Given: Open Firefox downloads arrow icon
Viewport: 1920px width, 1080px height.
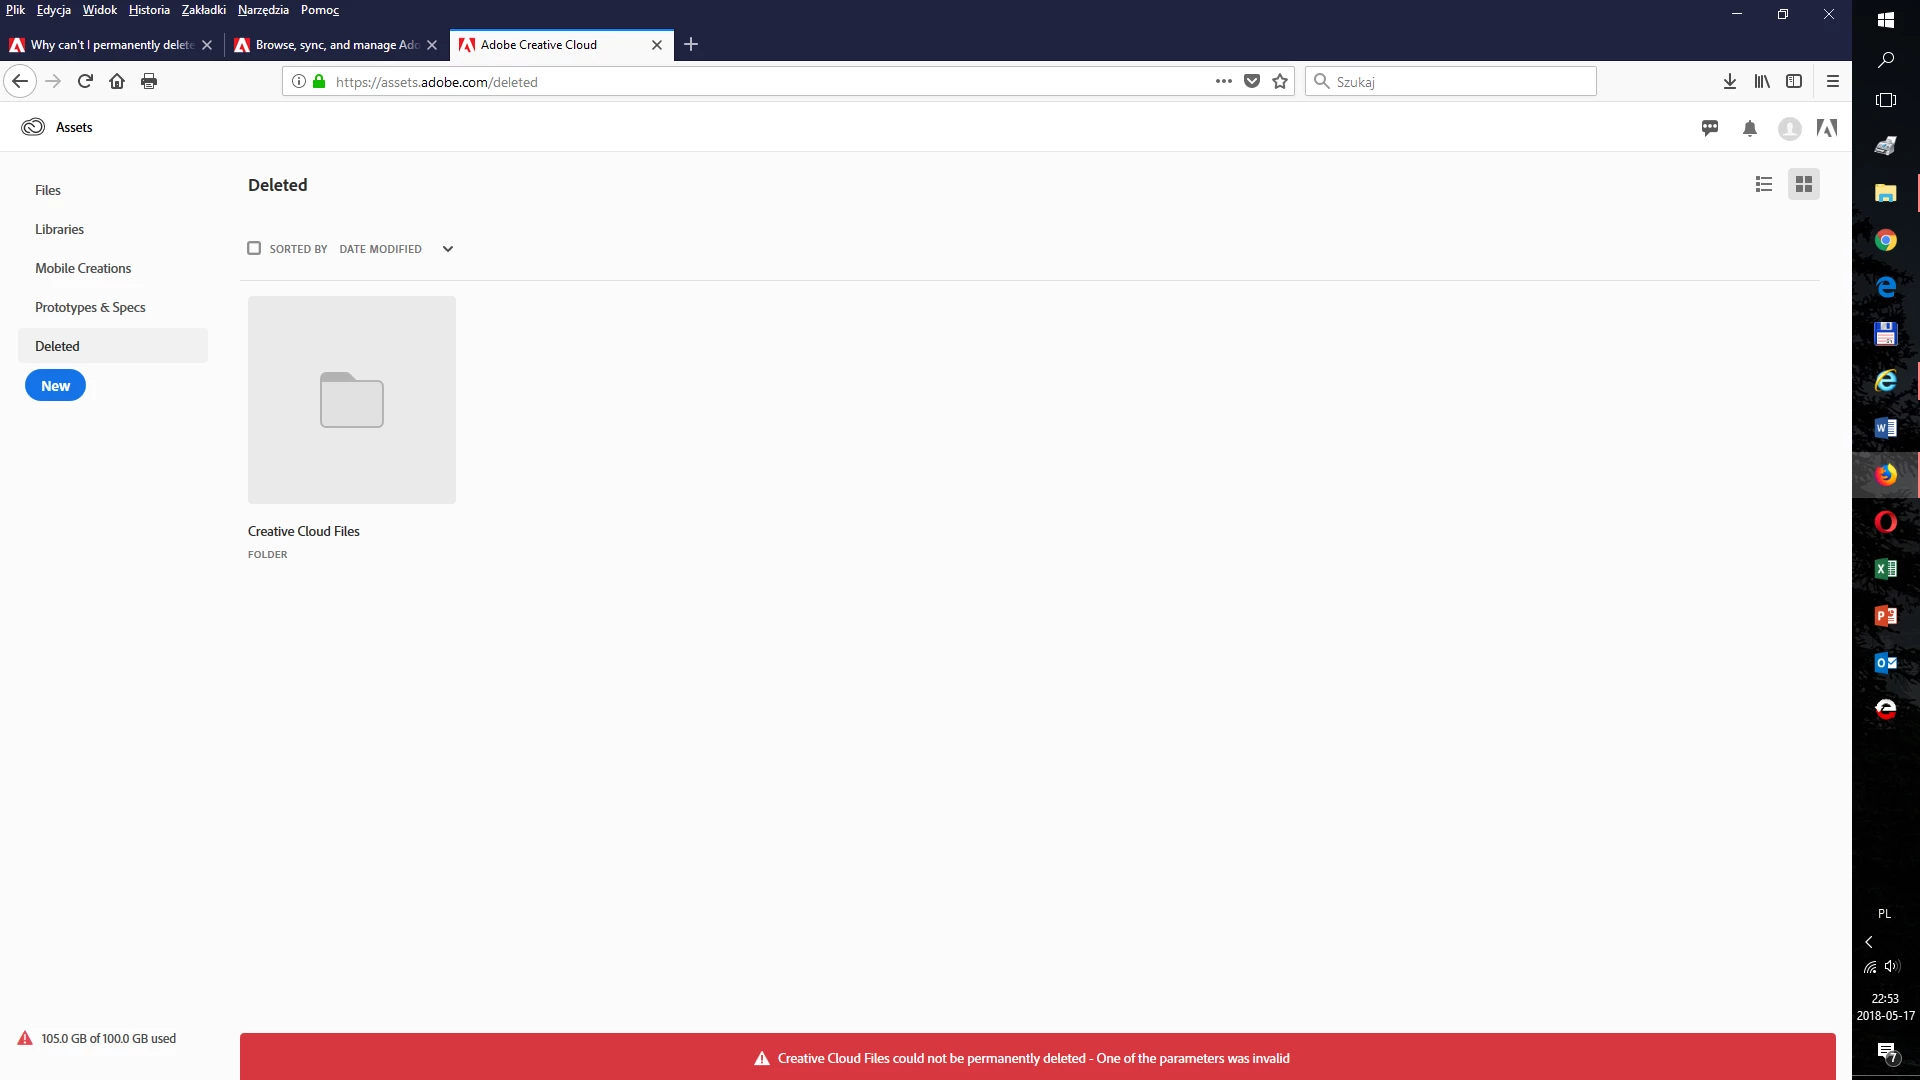Looking at the screenshot, I should [x=1730, y=82].
